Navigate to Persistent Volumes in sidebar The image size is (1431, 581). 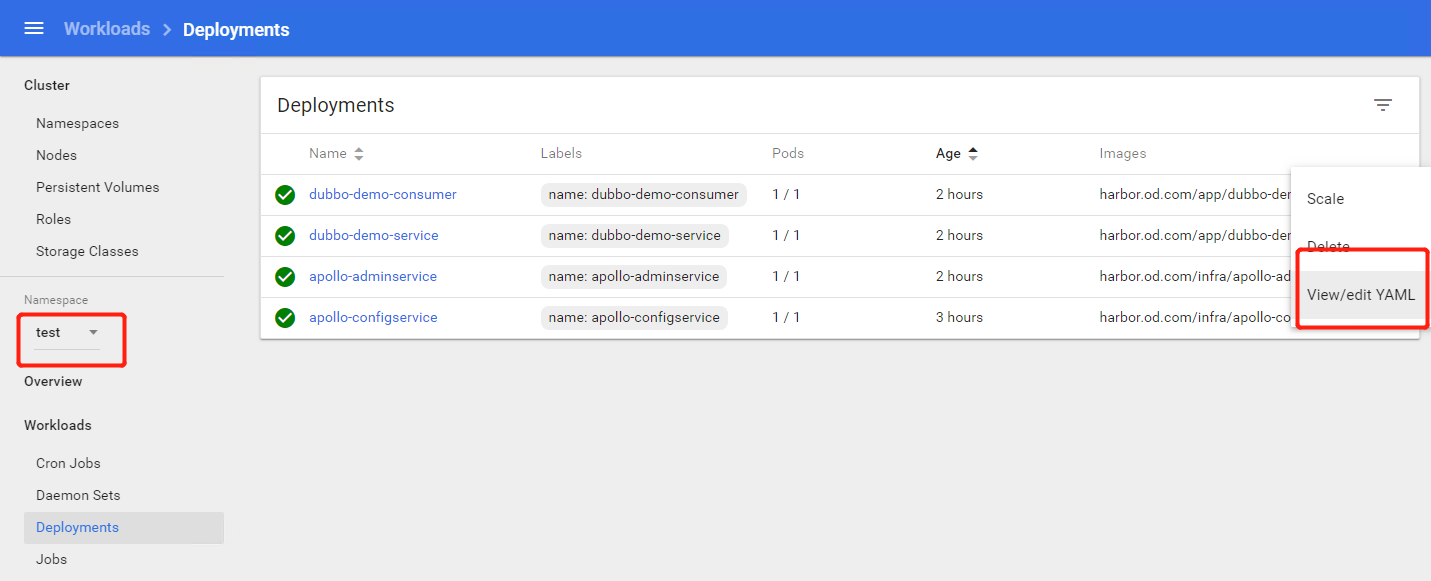pyautogui.click(x=97, y=188)
